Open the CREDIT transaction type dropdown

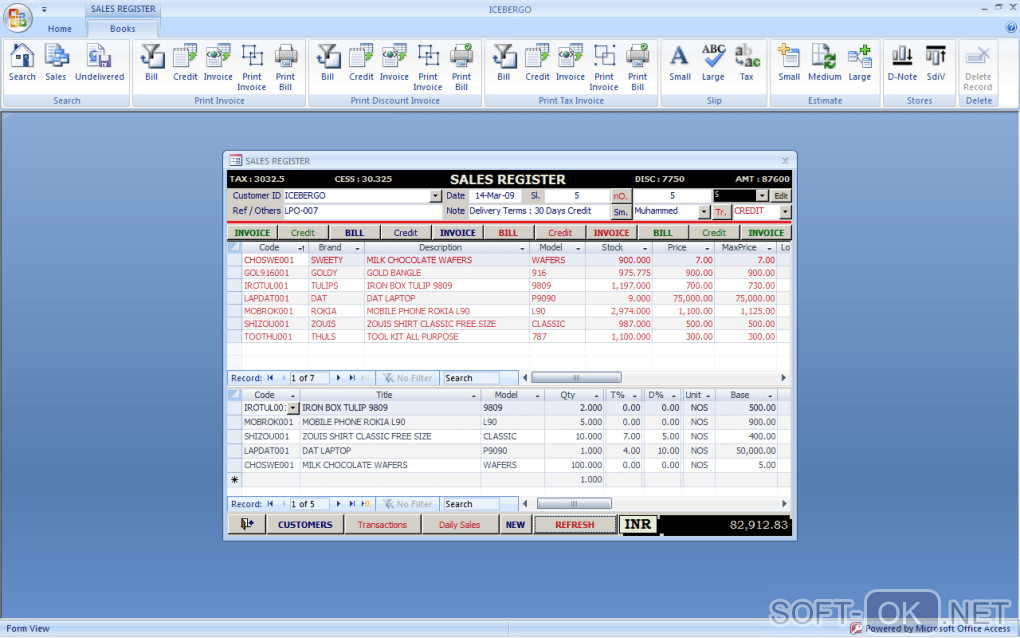coord(785,212)
